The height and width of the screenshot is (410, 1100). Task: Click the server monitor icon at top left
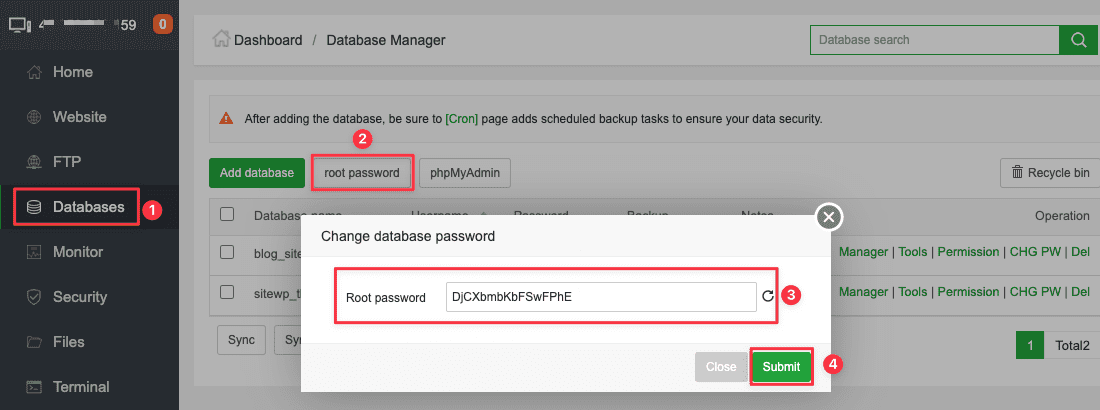pos(20,25)
